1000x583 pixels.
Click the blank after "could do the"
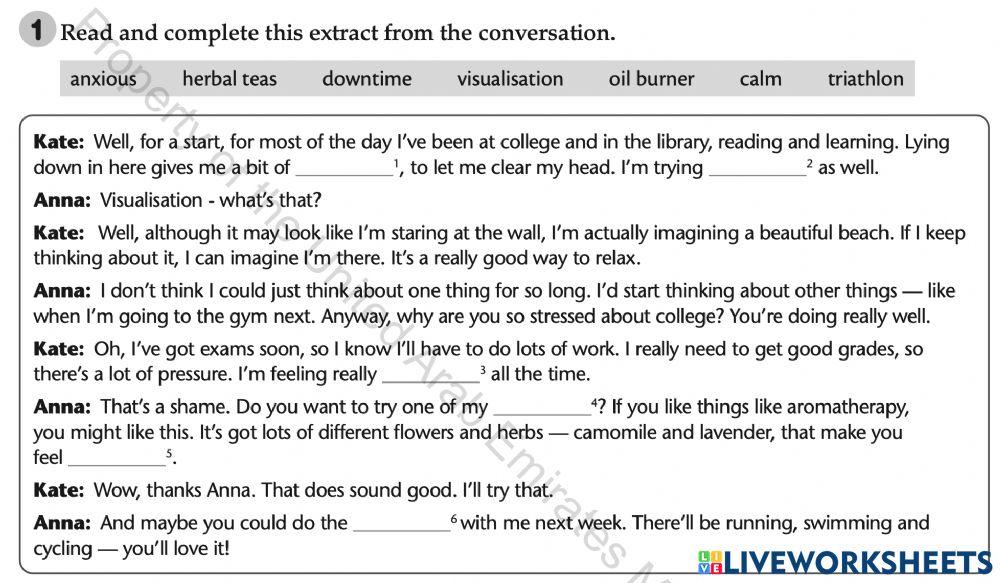[x=402, y=523]
